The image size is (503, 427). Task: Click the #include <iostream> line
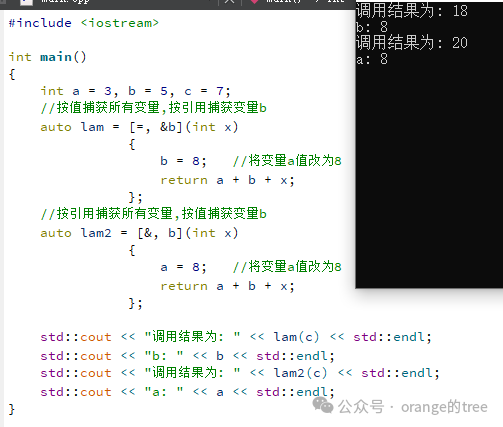(x=83, y=23)
